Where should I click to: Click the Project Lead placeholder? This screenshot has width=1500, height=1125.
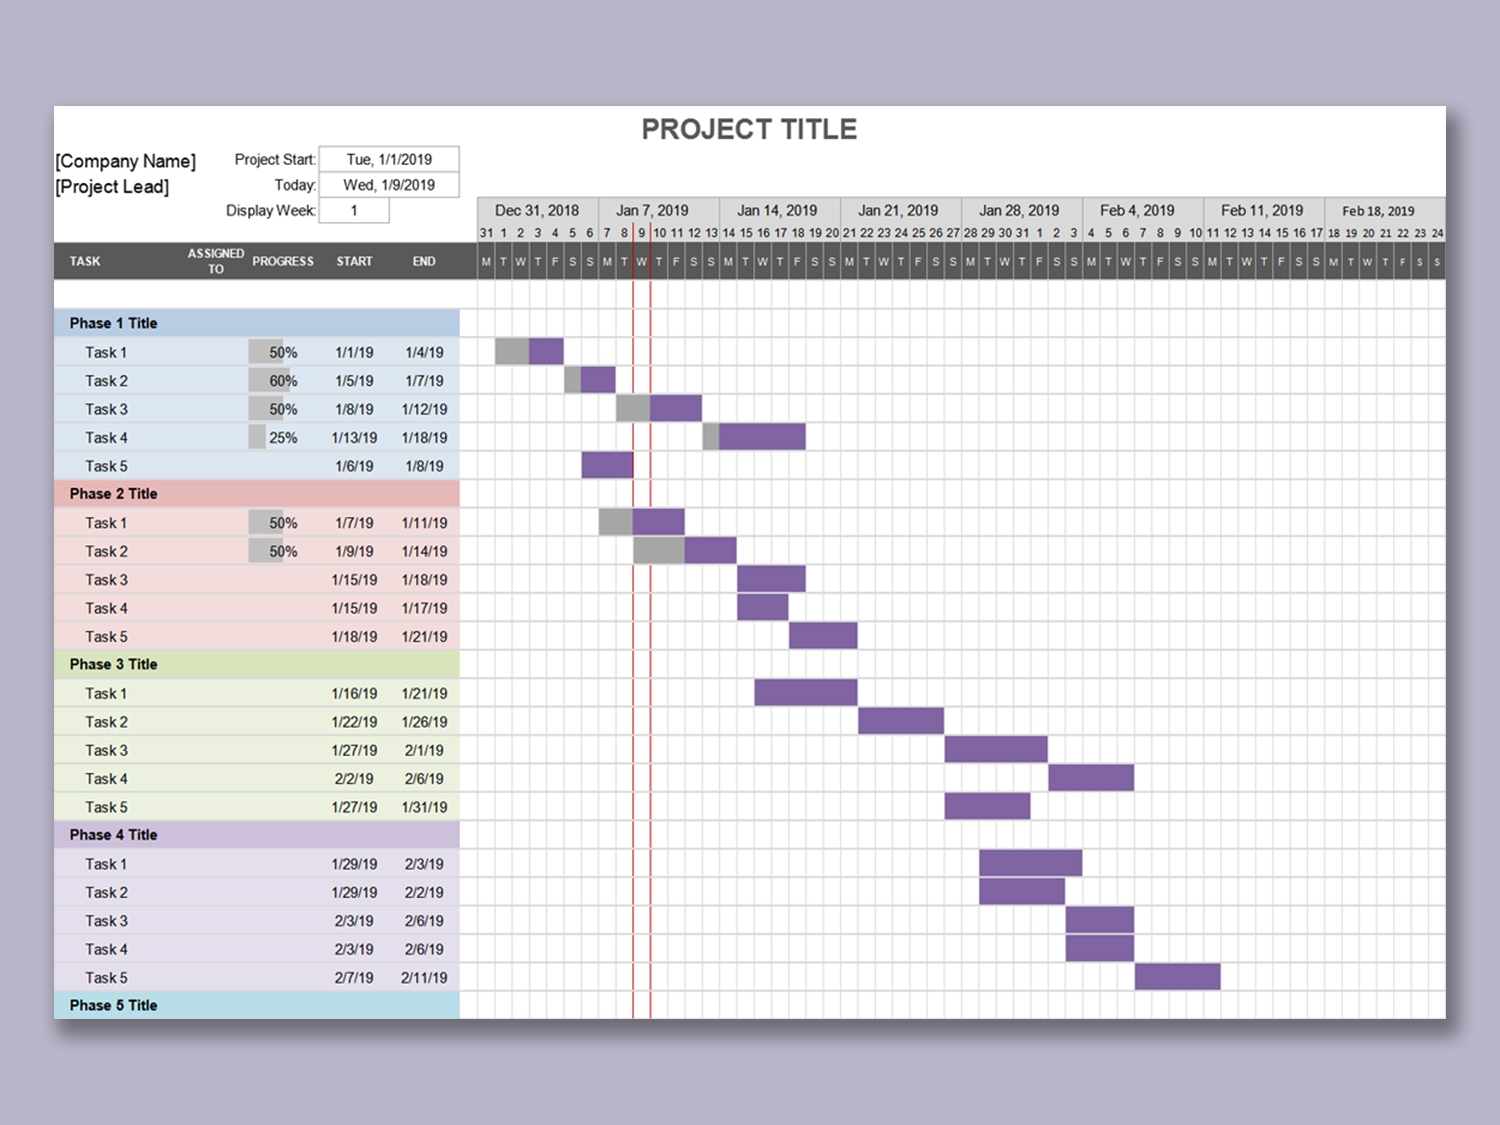tap(112, 186)
